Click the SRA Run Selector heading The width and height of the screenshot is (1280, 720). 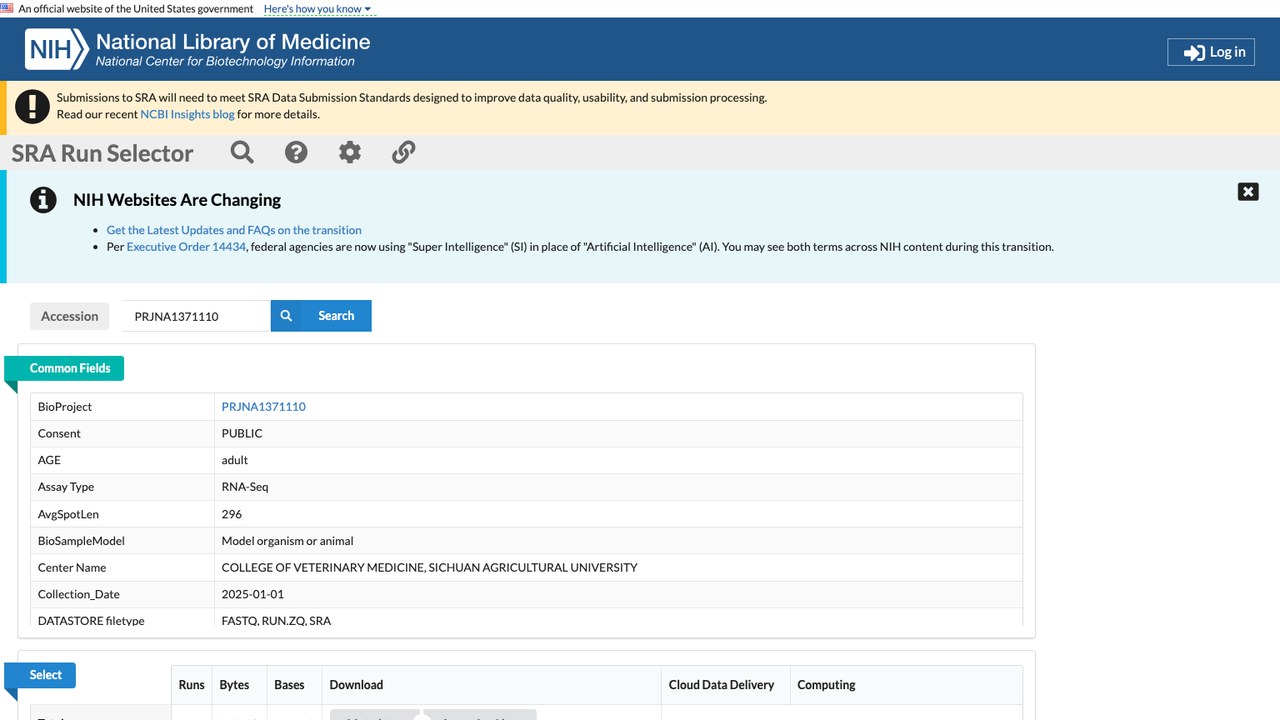[x=103, y=153]
